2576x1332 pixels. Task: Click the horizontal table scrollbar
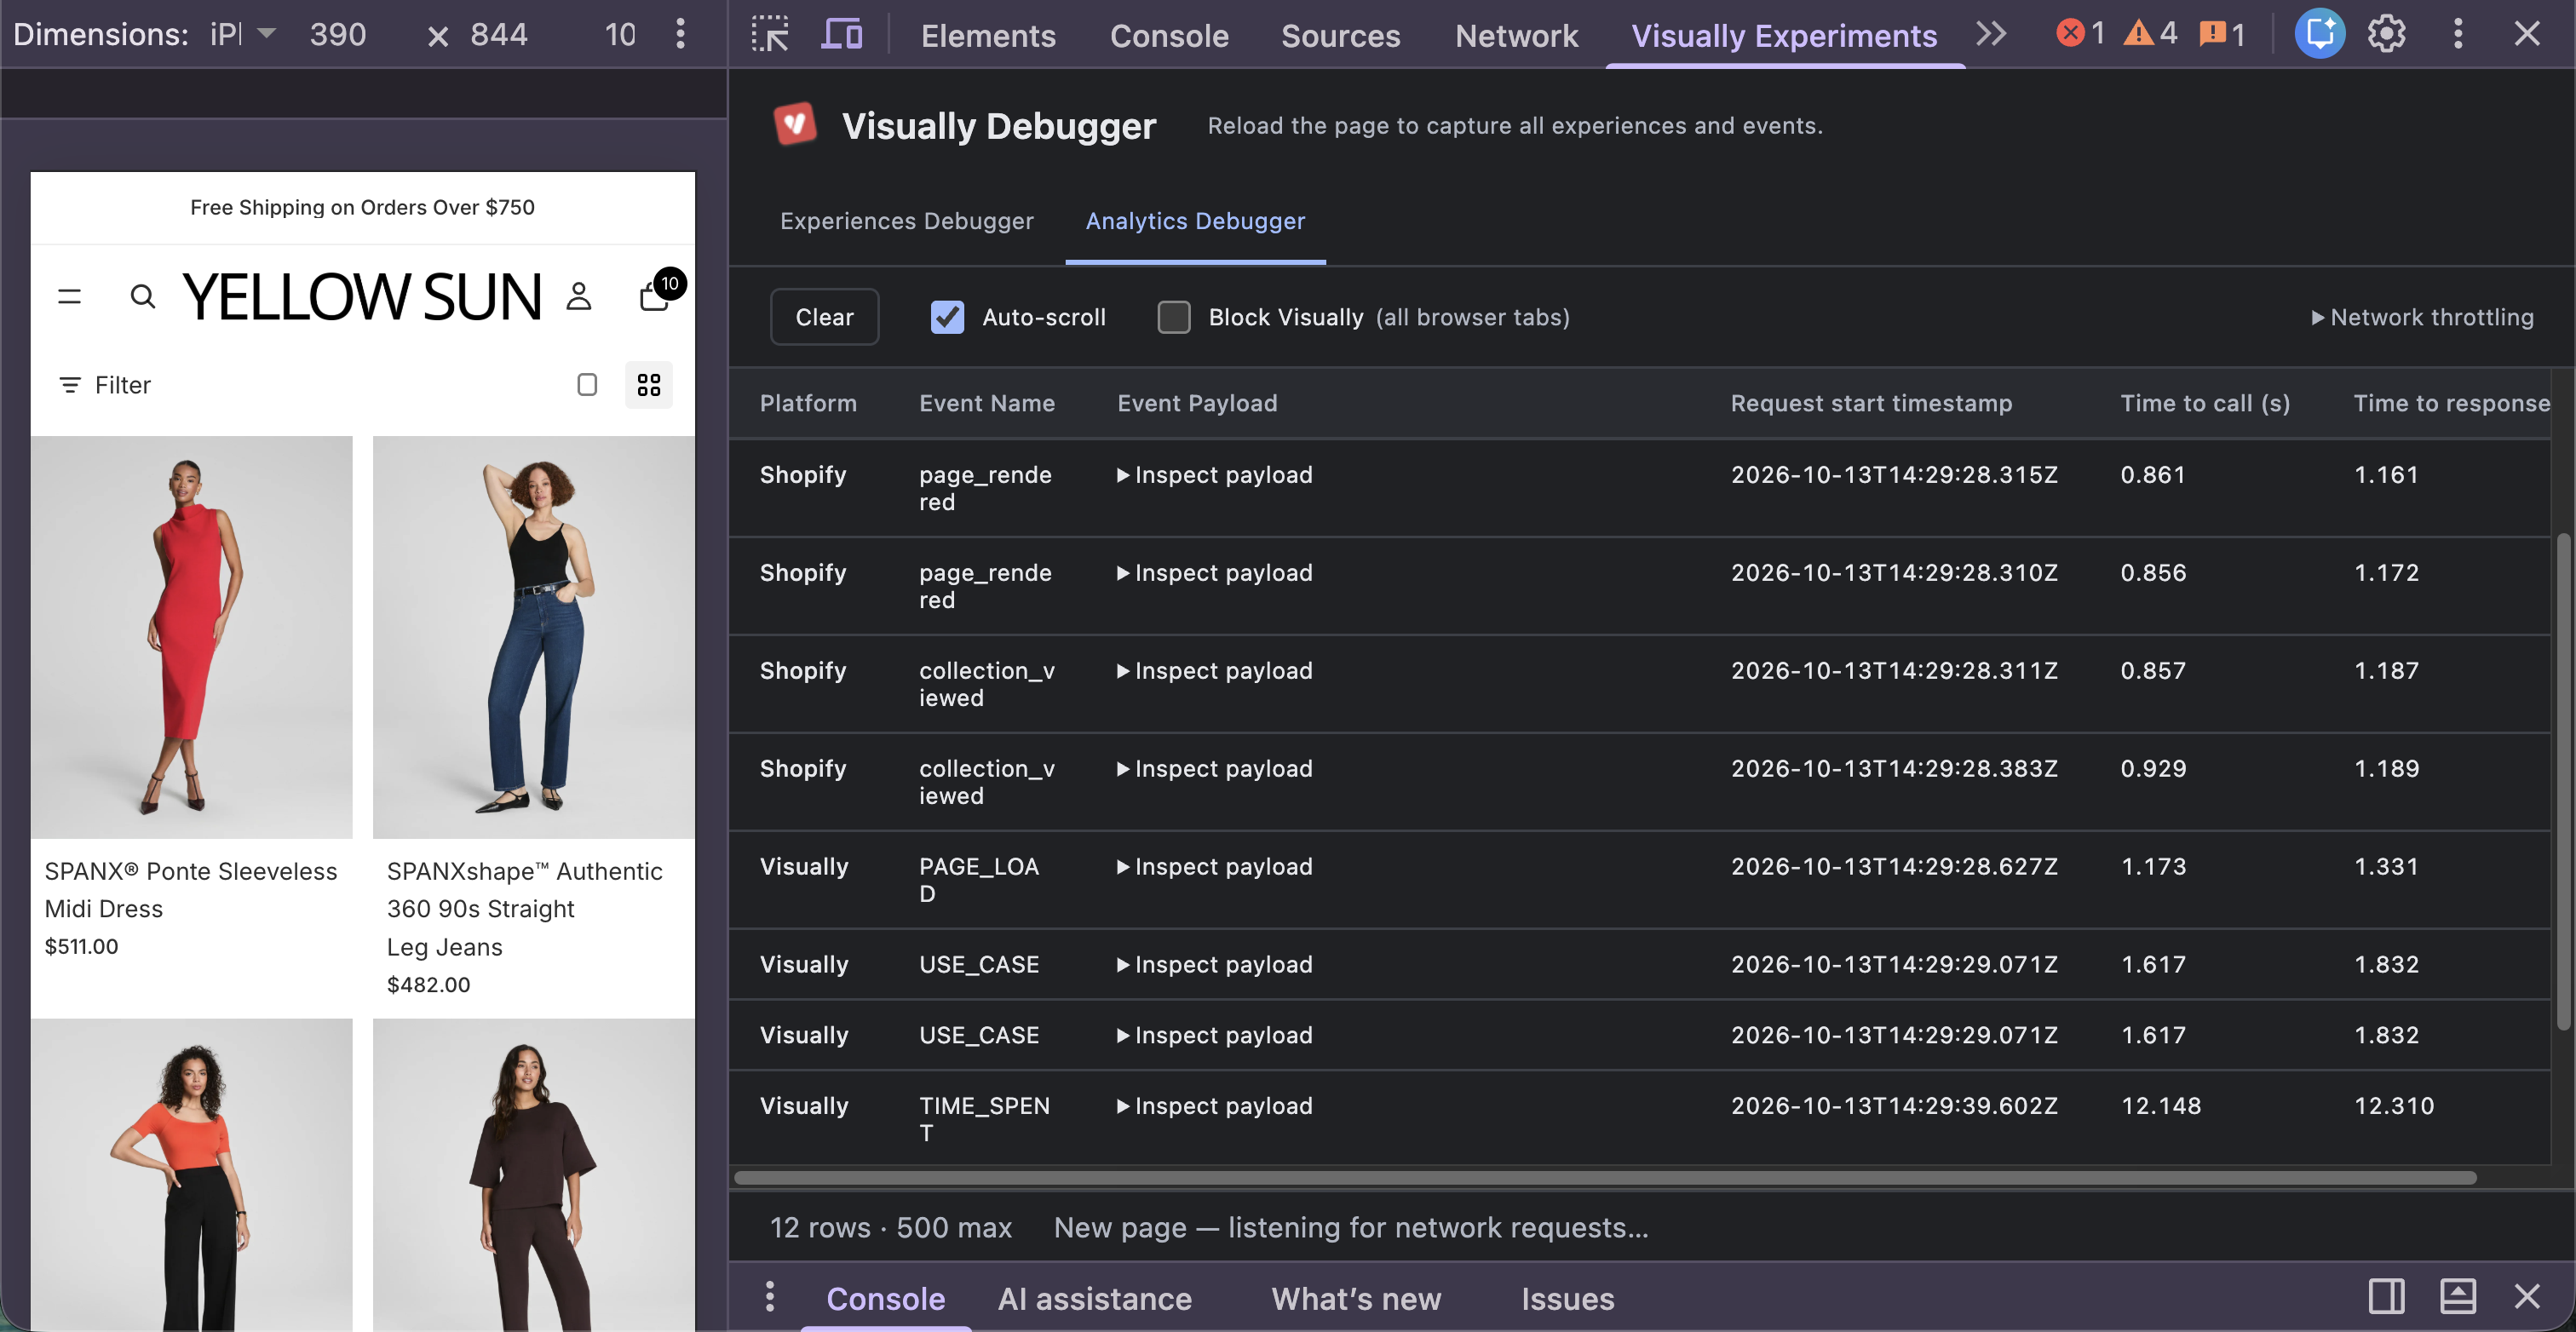click(x=1604, y=1177)
